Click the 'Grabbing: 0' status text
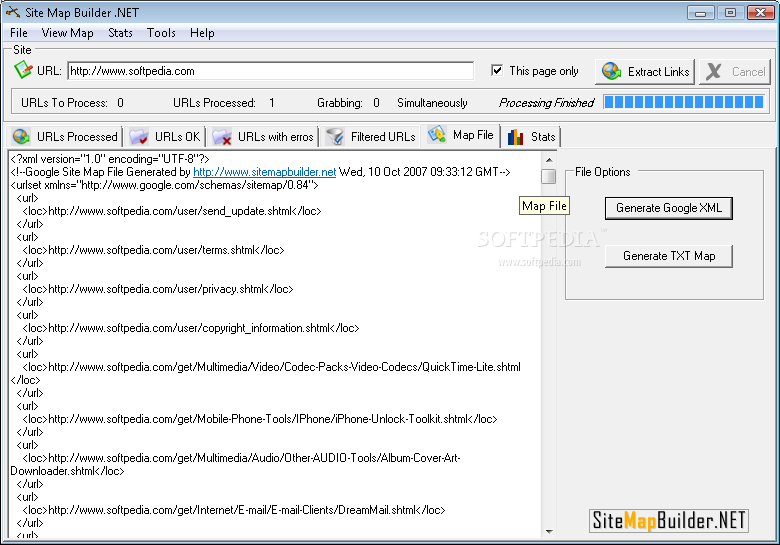The width and height of the screenshot is (780, 545). (348, 103)
